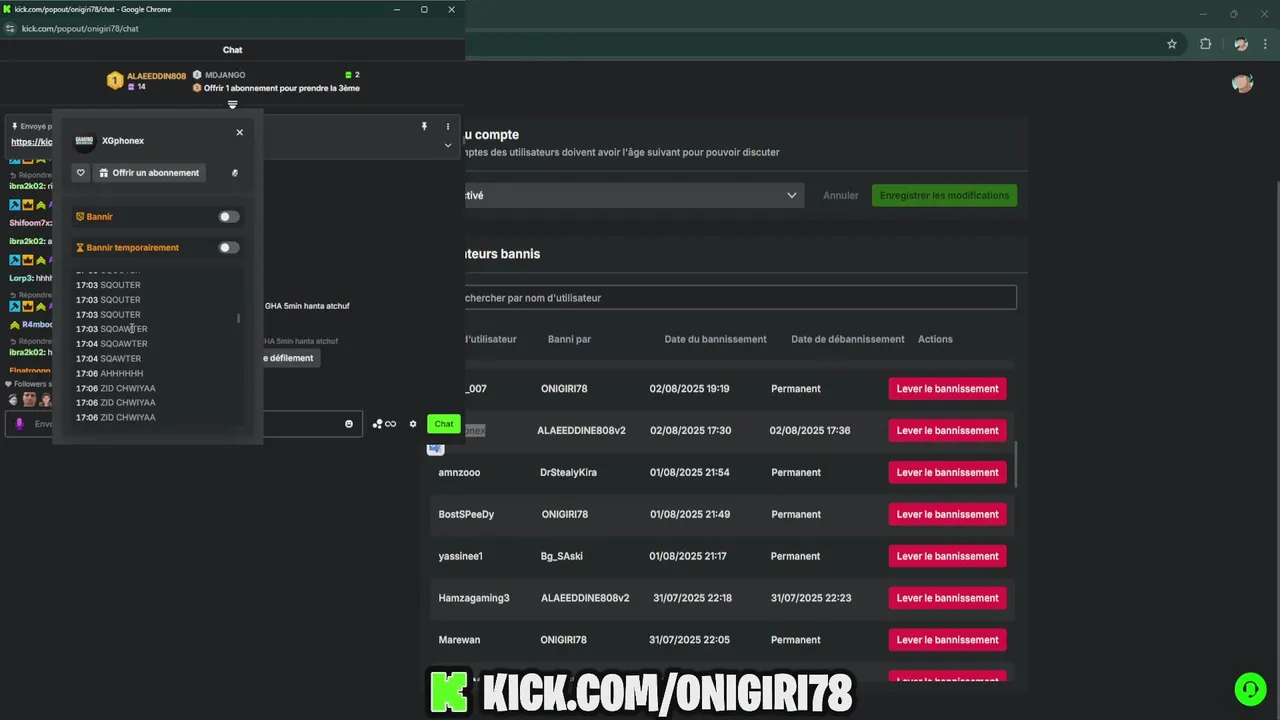Click the green Chat send button
Viewport: 1280px width, 720px height.
[x=444, y=424]
